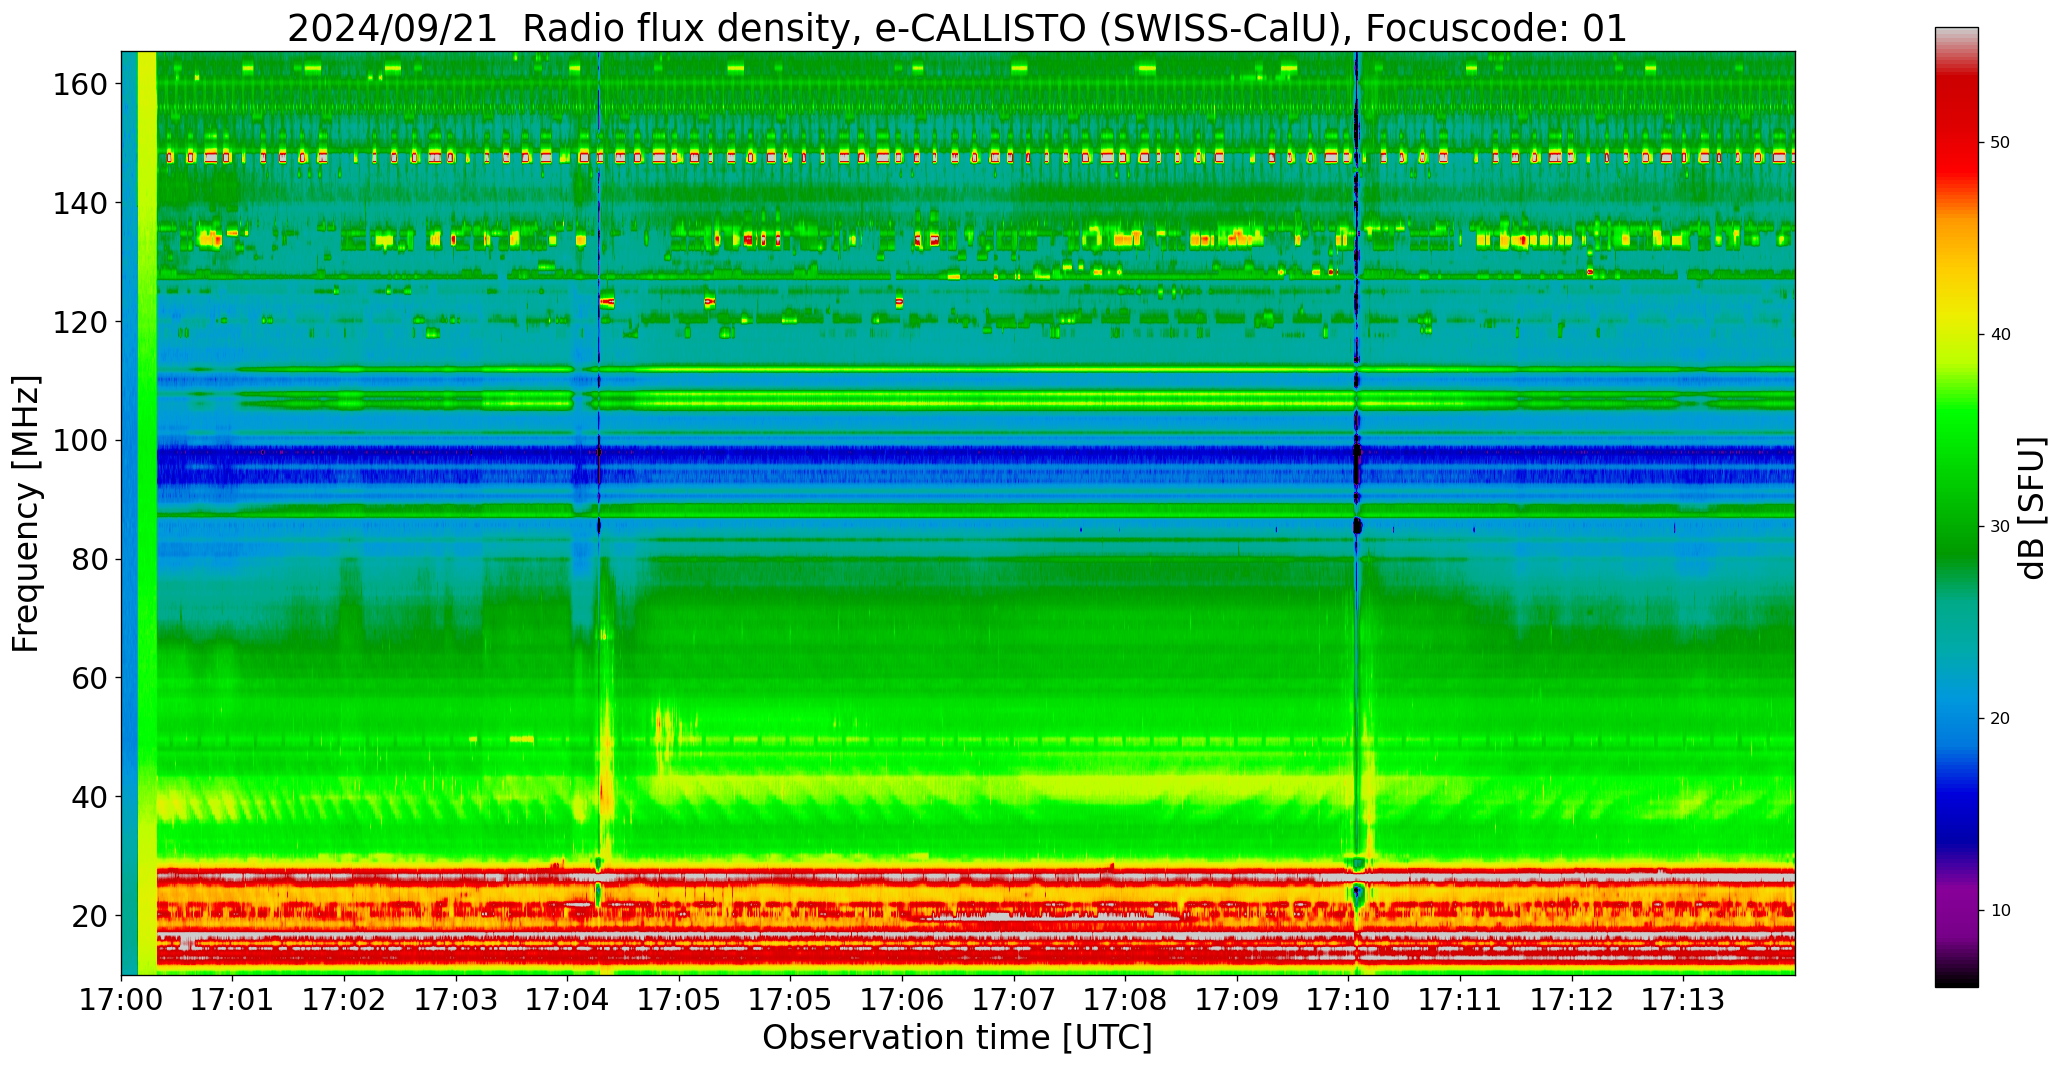Click the 17:06 time tick label

902,999
